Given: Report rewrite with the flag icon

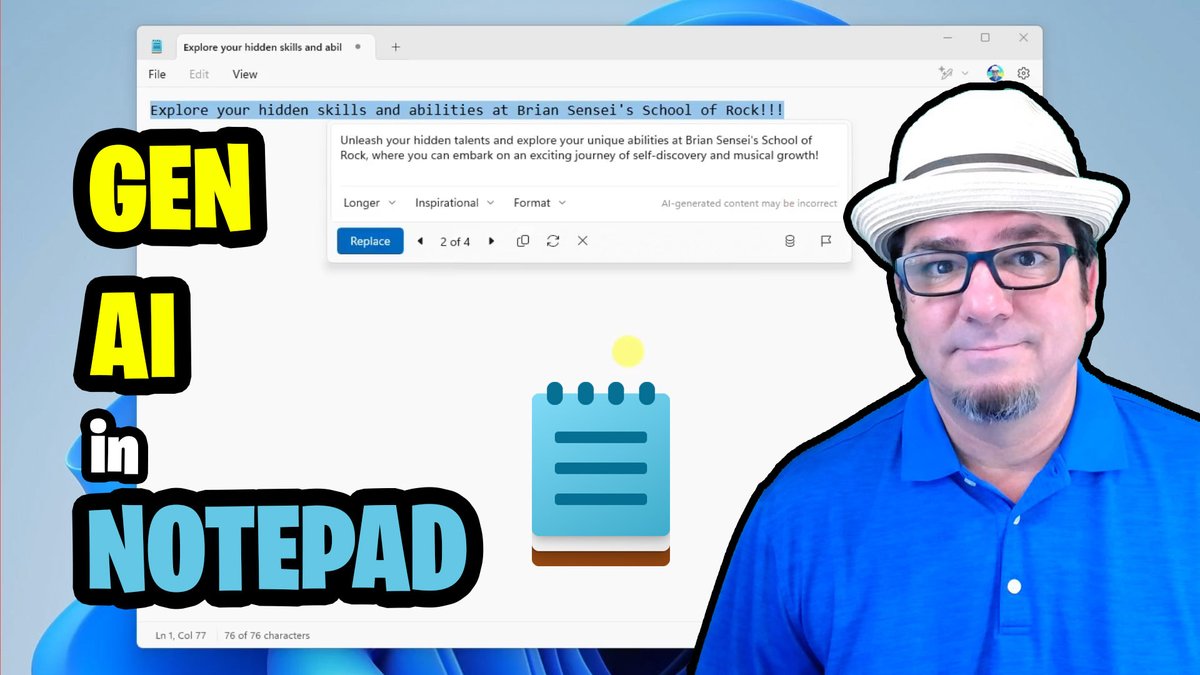Looking at the screenshot, I should 826,241.
